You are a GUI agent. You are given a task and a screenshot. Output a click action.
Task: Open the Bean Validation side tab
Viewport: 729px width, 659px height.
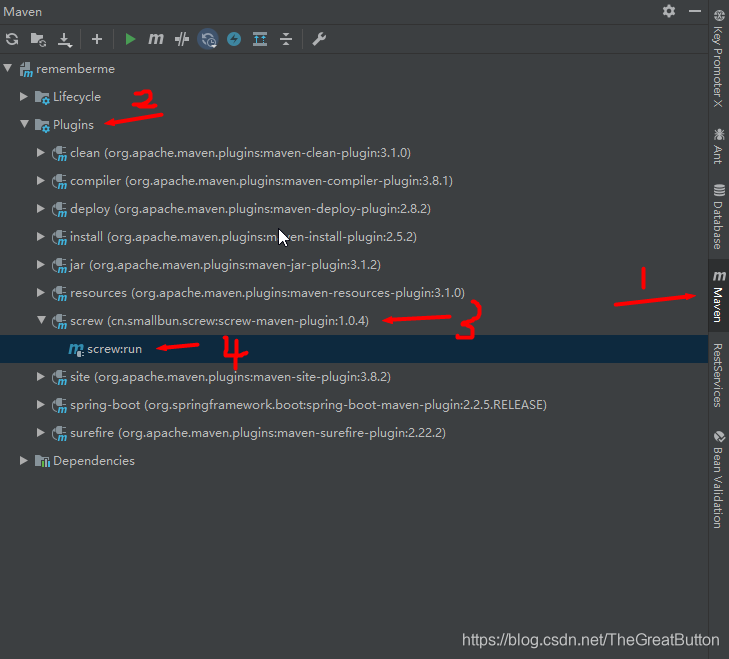719,479
